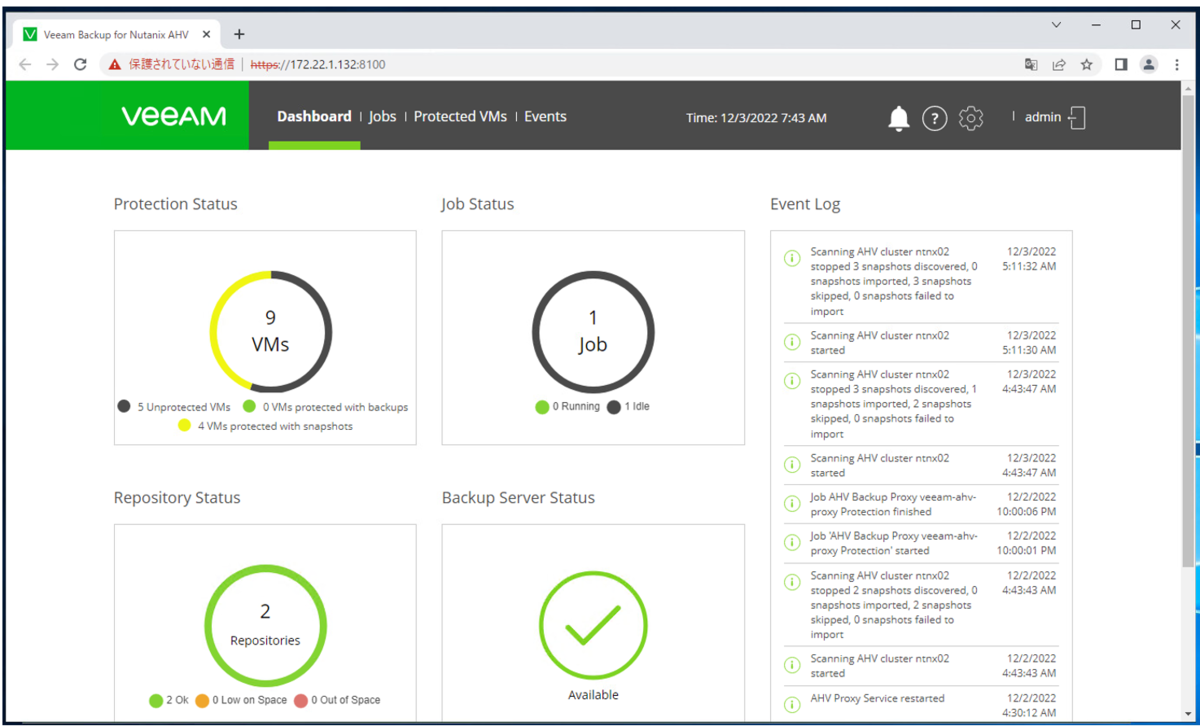Click the logout icon next to admin
This screenshot has height=726, width=1200.
tap(1077, 118)
